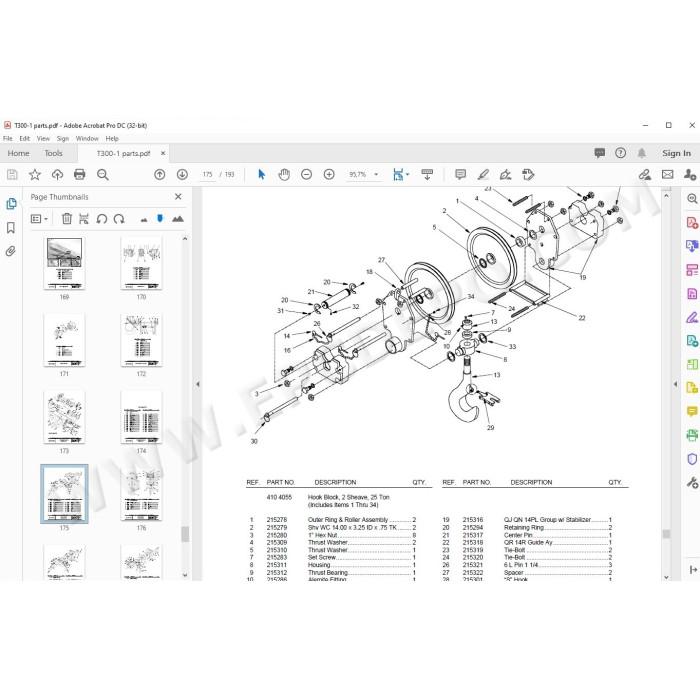700x700 pixels.
Task: Activate the hand pan tool
Action: pos(284,175)
